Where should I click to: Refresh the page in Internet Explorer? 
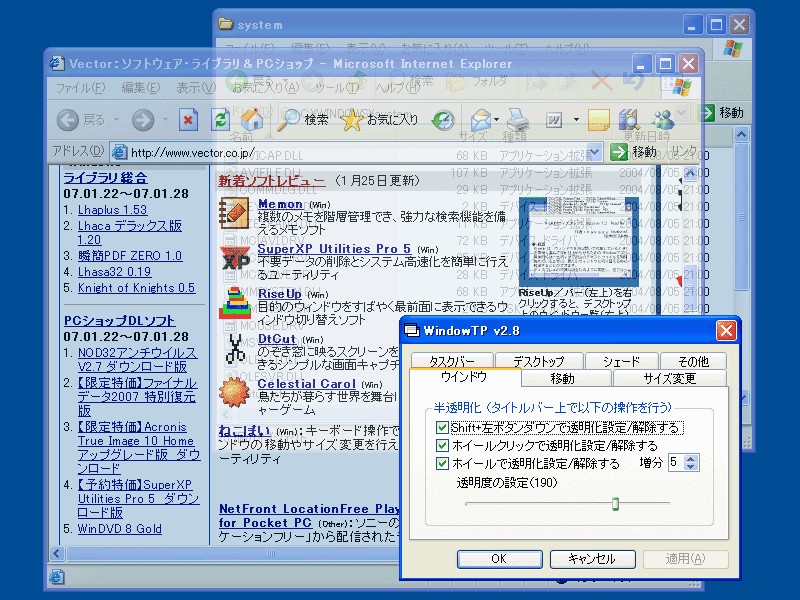[220, 120]
